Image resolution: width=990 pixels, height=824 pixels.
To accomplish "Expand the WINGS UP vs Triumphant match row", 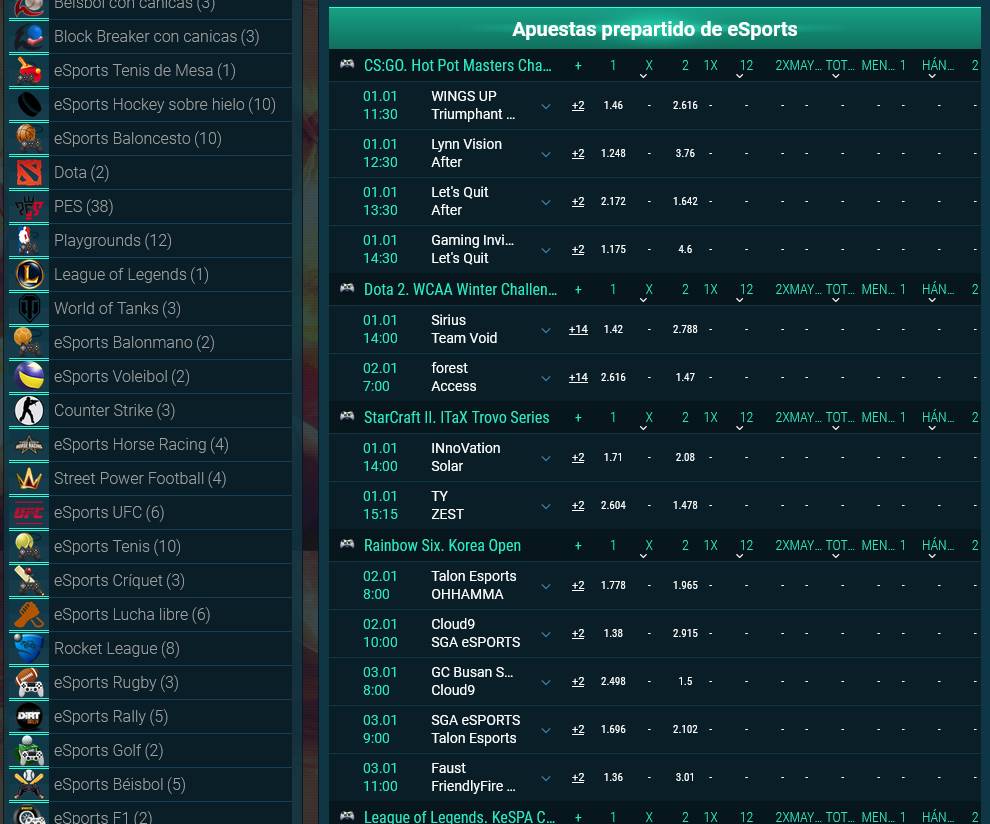I will (546, 105).
